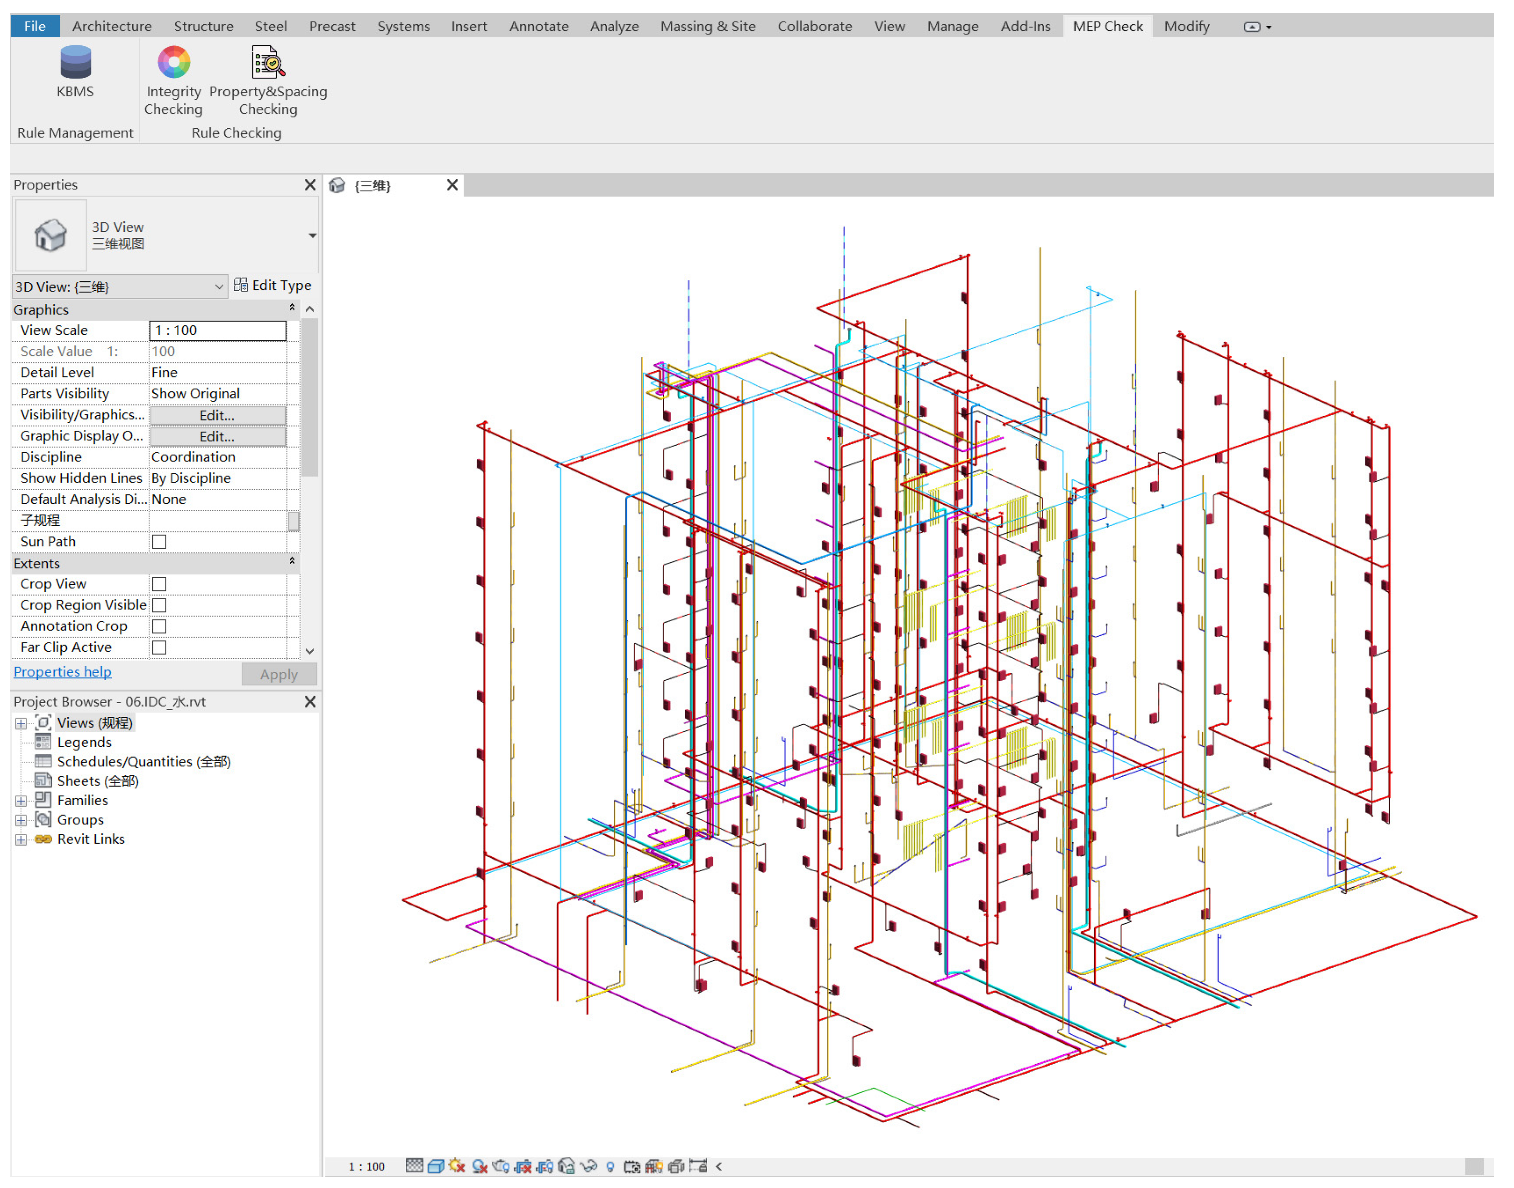Check the Crop View checkbox
1514x1188 pixels.
click(159, 584)
